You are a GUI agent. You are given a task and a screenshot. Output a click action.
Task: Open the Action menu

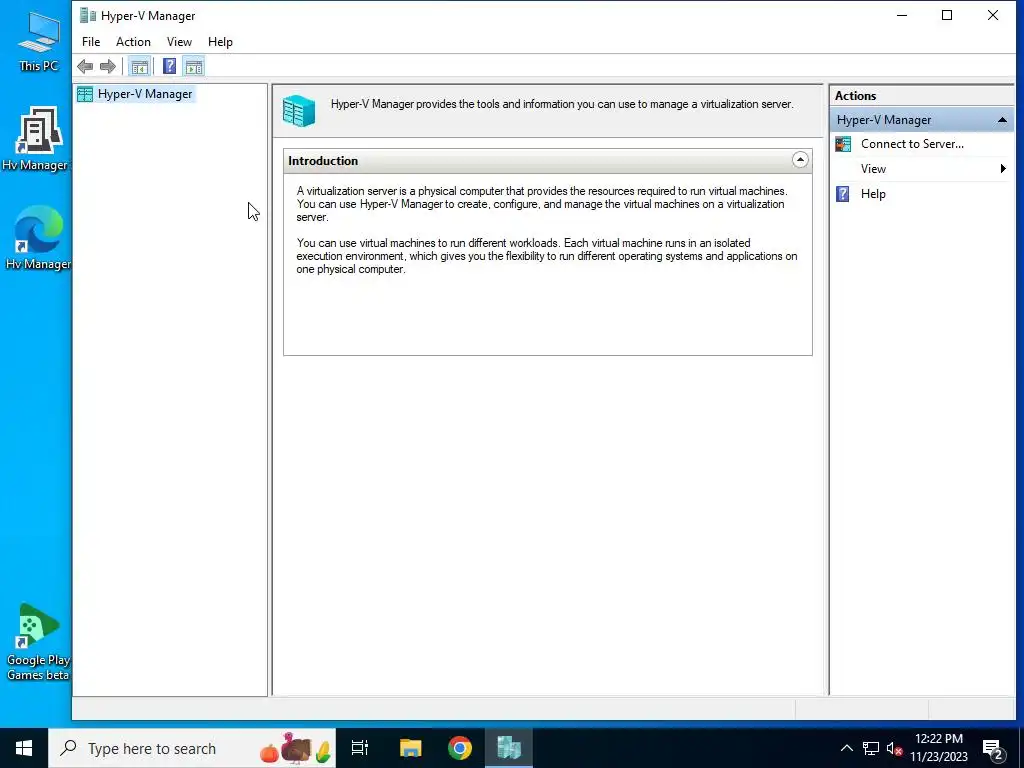click(x=133, y=42)
